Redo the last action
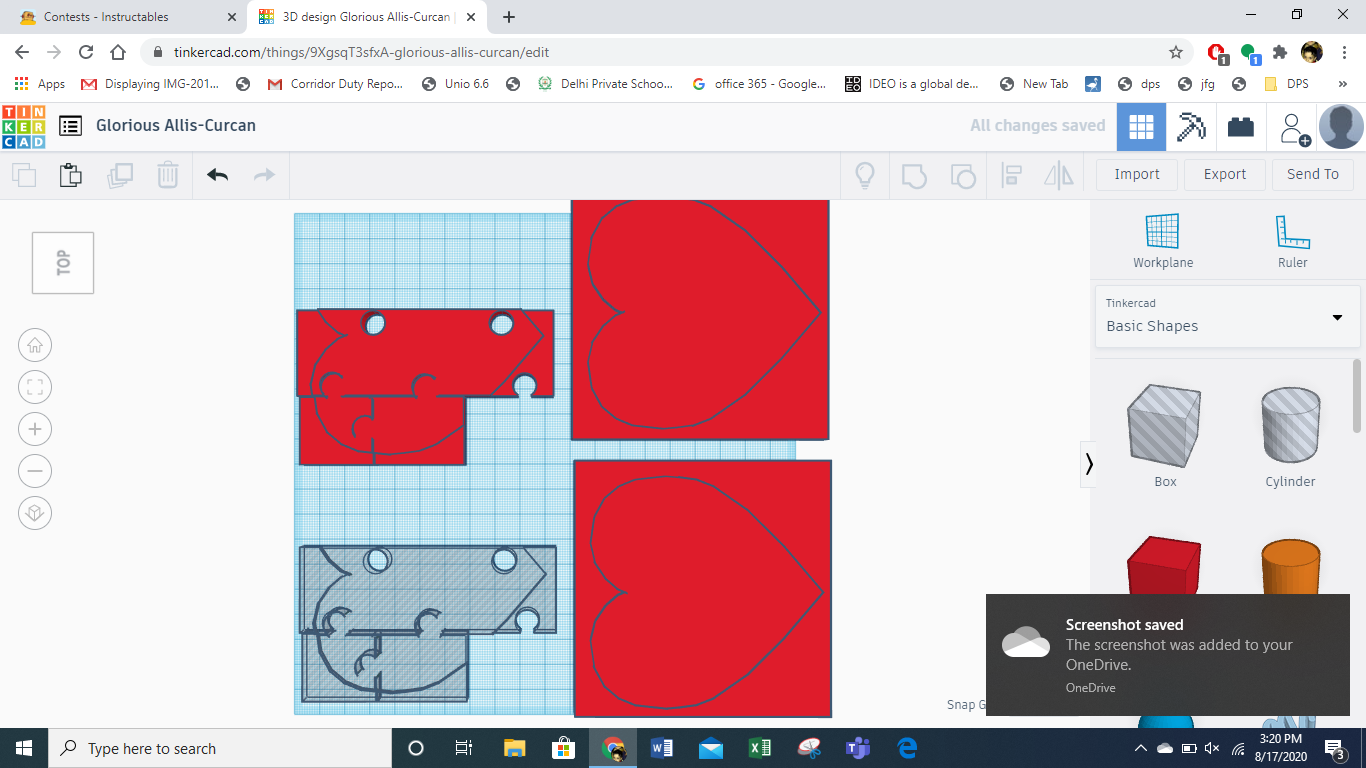This screenshot has width=1366, height=768. click(x=264, y=176)
